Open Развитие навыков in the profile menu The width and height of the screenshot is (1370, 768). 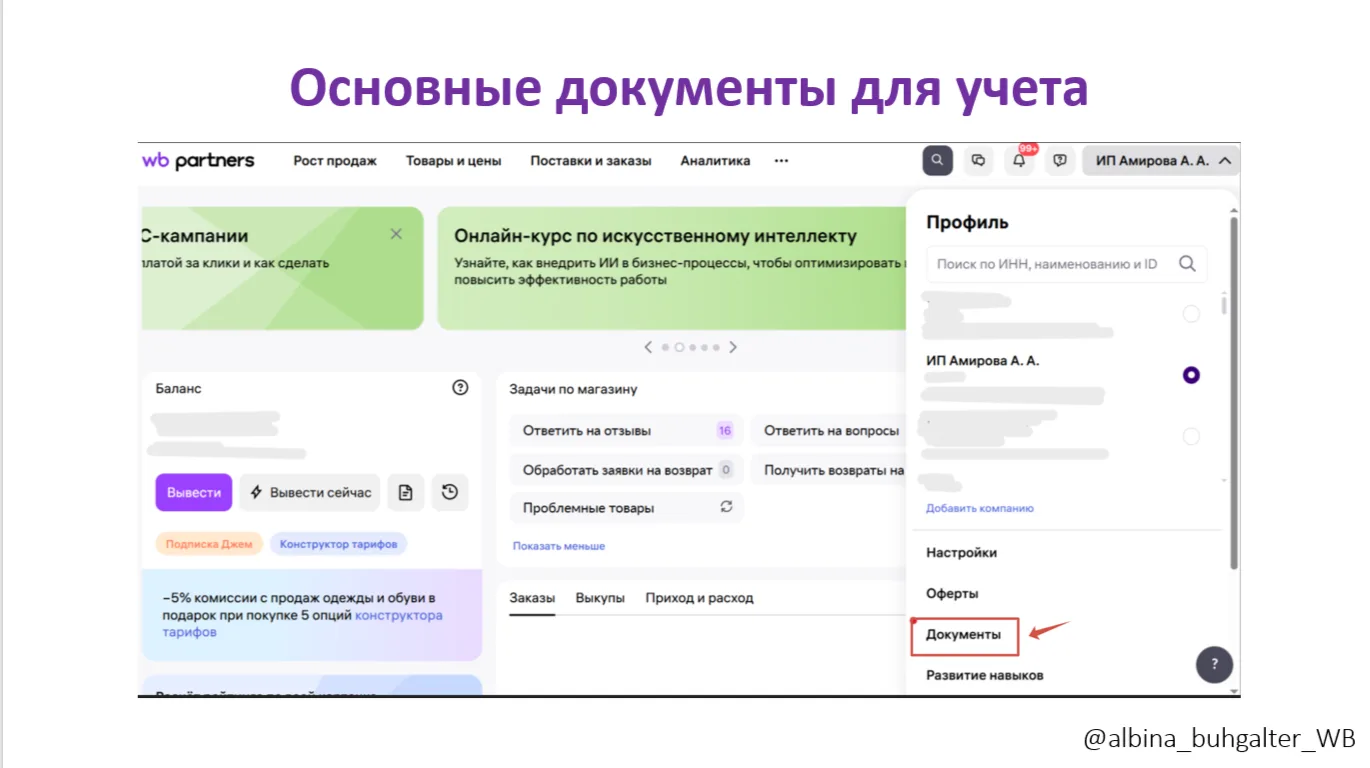(985, 675)
